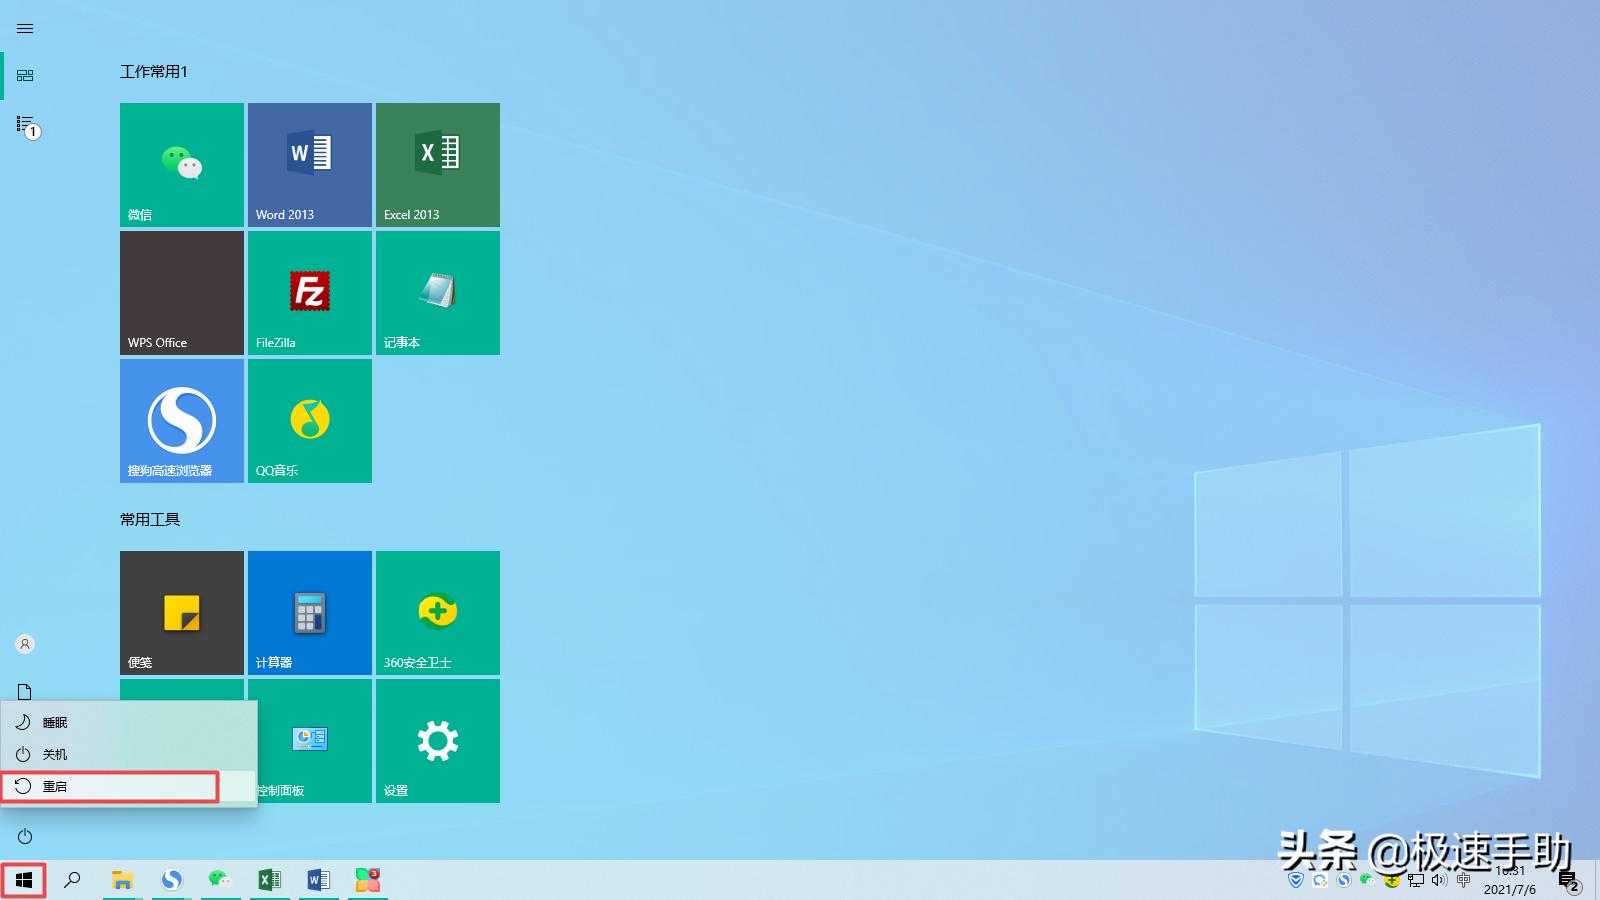1600x900 pixels.
Task: Click the 360 security tray icon
Action: coord(1392,881)
